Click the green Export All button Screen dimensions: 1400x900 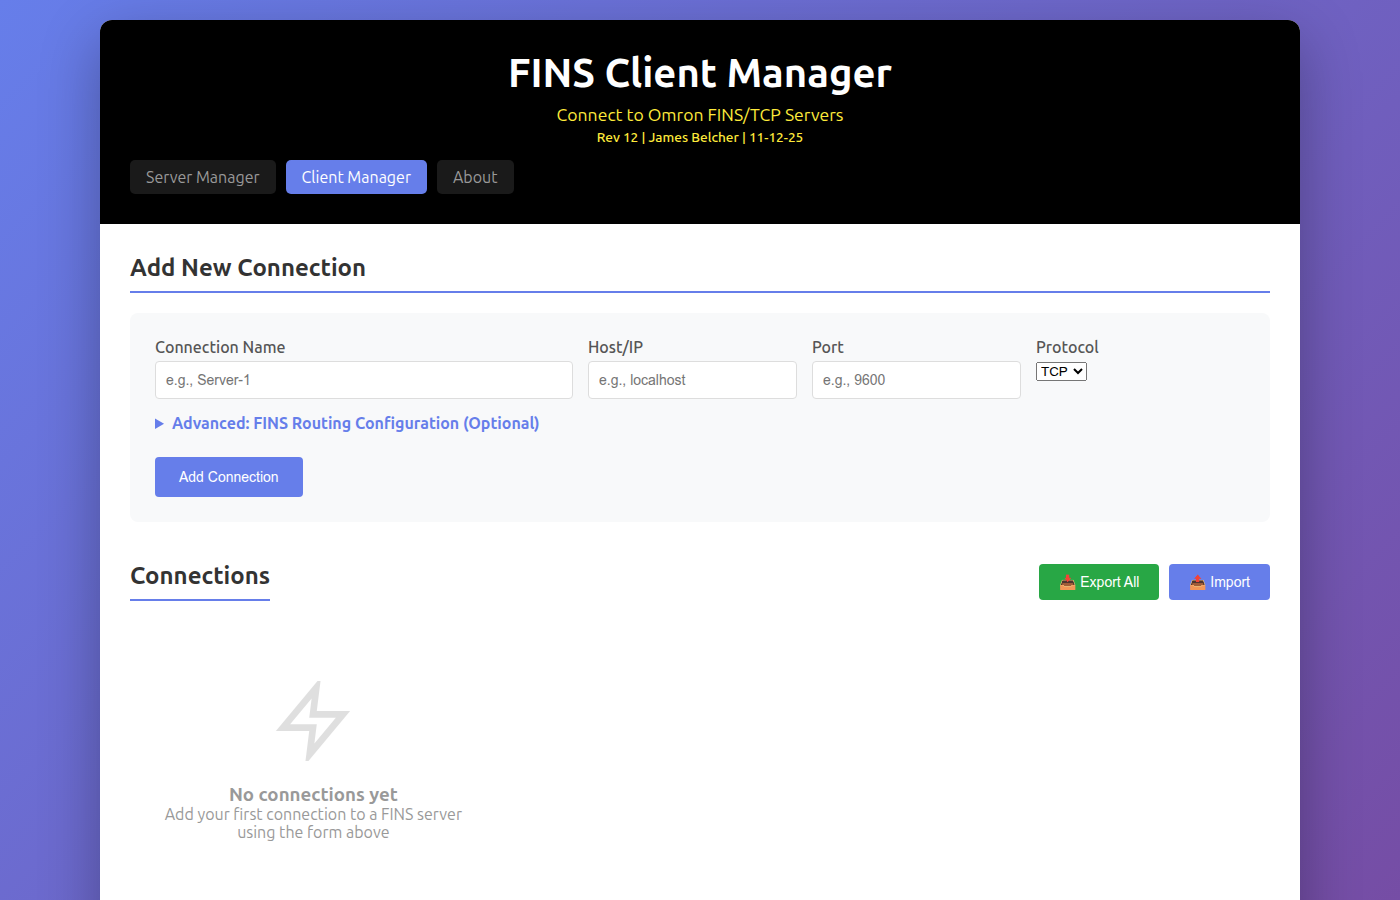[1099, 582]
